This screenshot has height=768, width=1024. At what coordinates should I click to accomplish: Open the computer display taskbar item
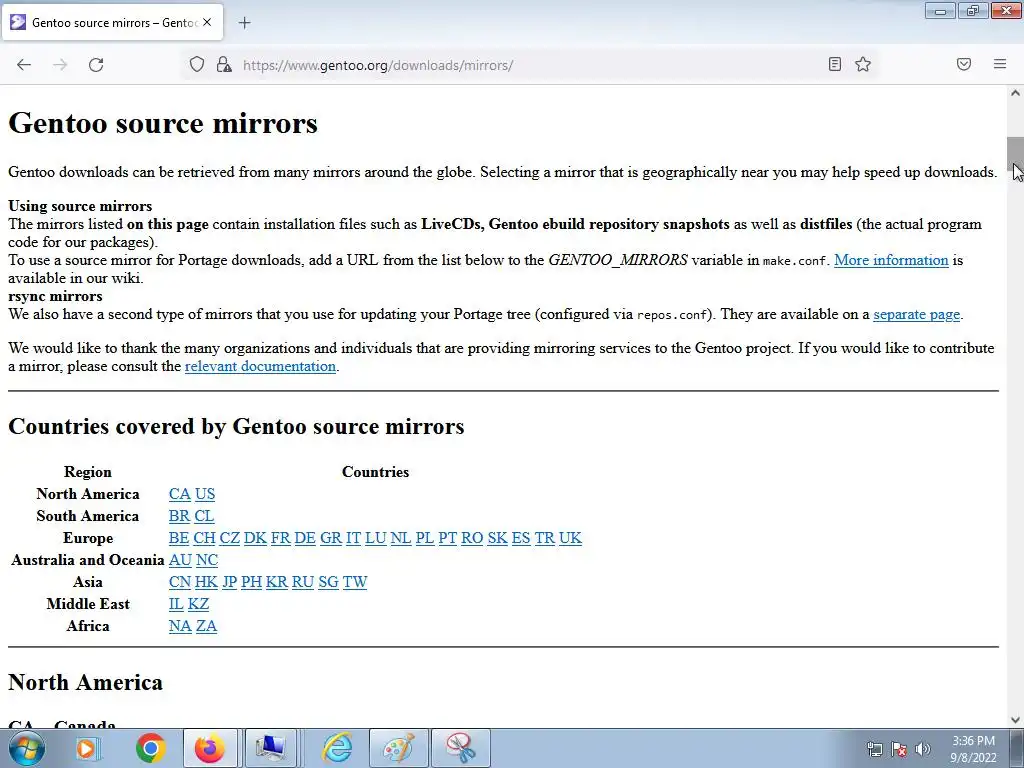pos(270,748)
